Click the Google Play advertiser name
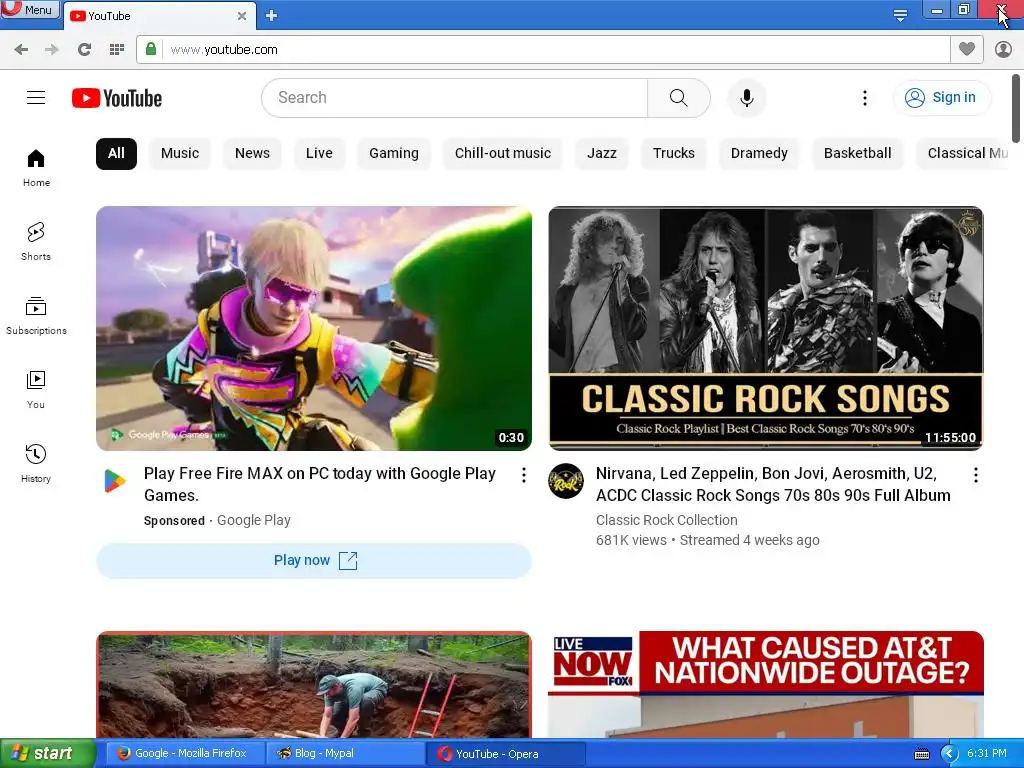This screenshot has height=768, width=1024. (253, 520)
